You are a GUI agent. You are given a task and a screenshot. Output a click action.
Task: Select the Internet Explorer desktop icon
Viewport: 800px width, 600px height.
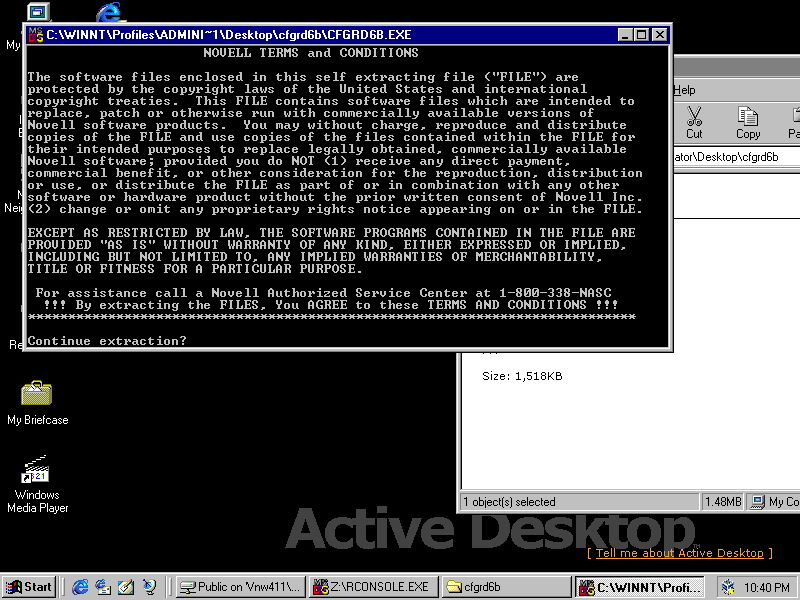tap(109, 12)
